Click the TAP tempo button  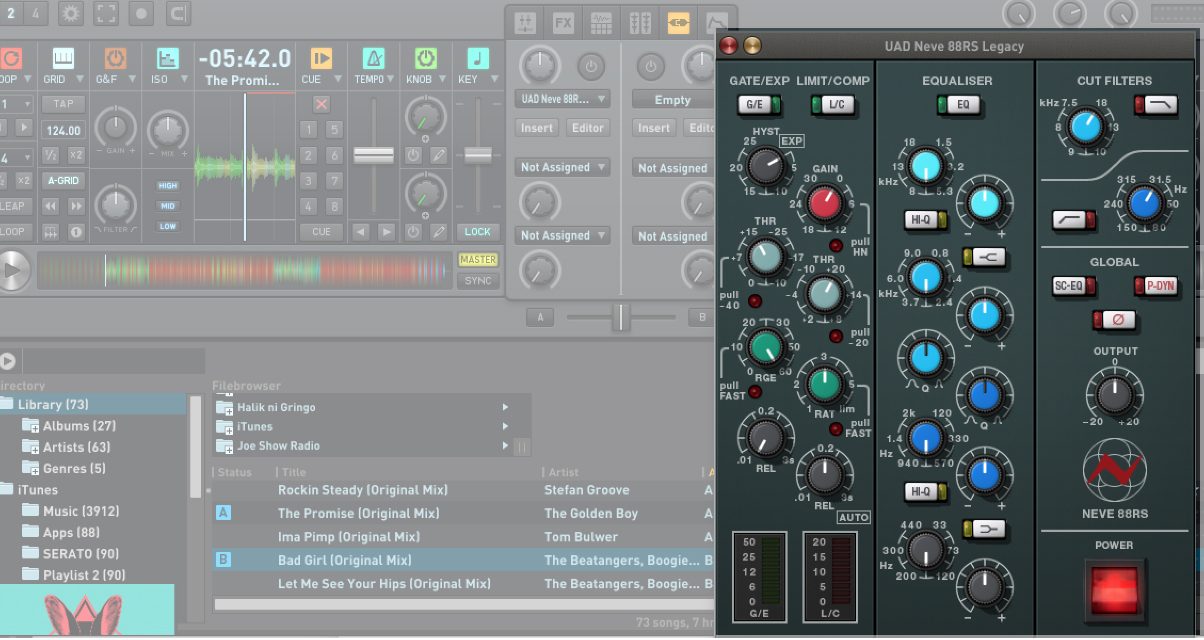[x=63, y=104]
